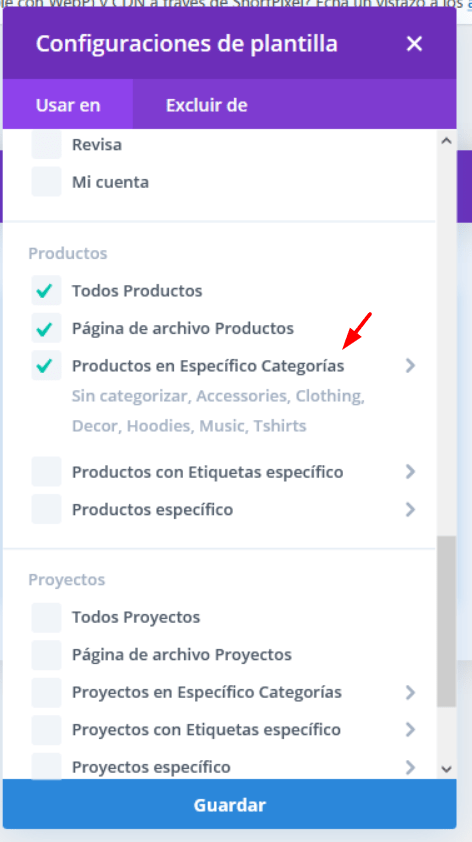Image resolution: width=472 pixels, height=842 pixels.
Task: Untick Productos en Específico Categorías checkbox
Action: point(46,366)
